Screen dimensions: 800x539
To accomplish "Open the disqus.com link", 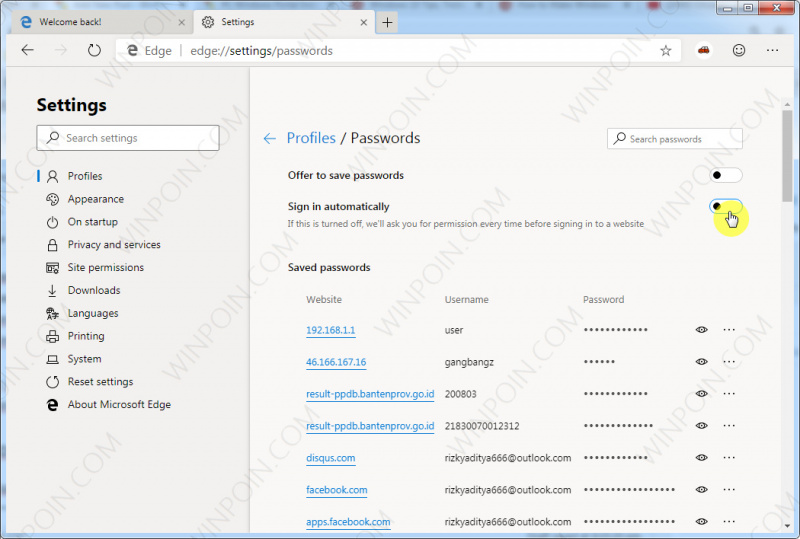I will tap(331, 458).
